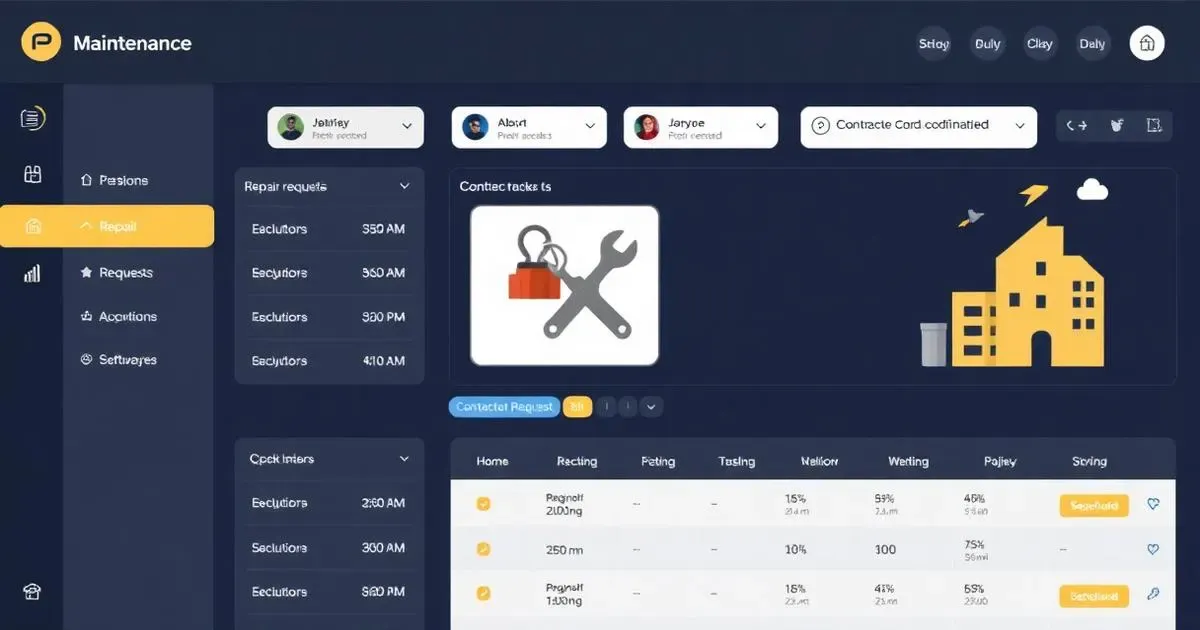Switch to the Duly tab in the top bar
Viewport: 1200px width, 630px height.
(988, 44)
